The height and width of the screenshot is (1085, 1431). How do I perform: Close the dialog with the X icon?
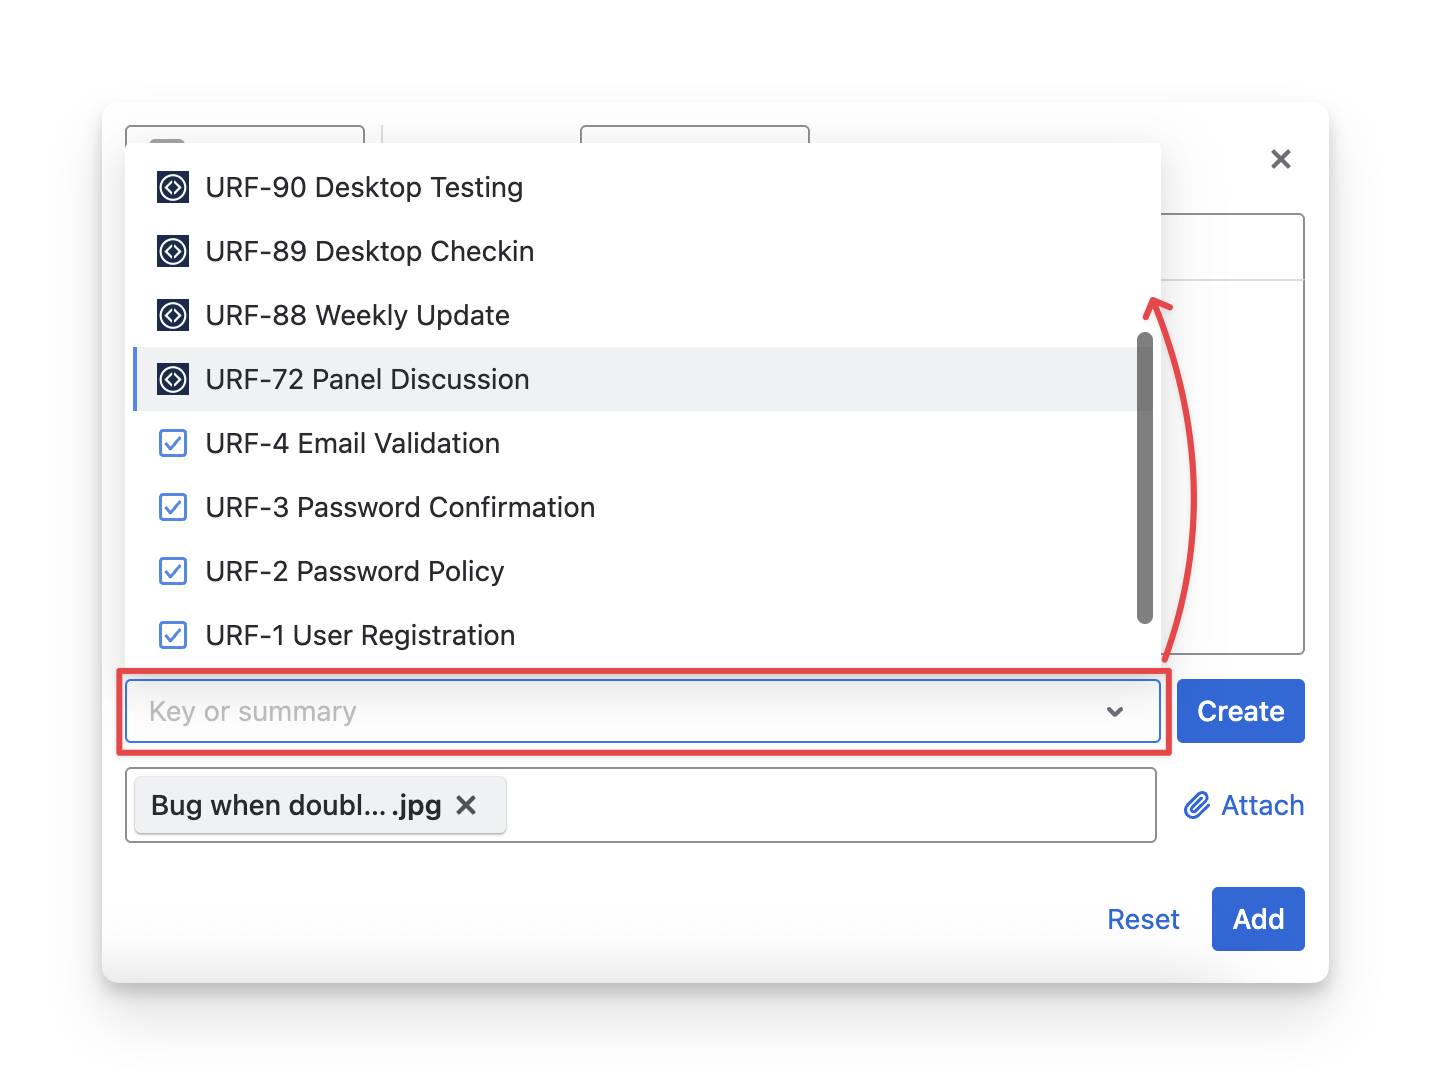tap(1280, 159)
